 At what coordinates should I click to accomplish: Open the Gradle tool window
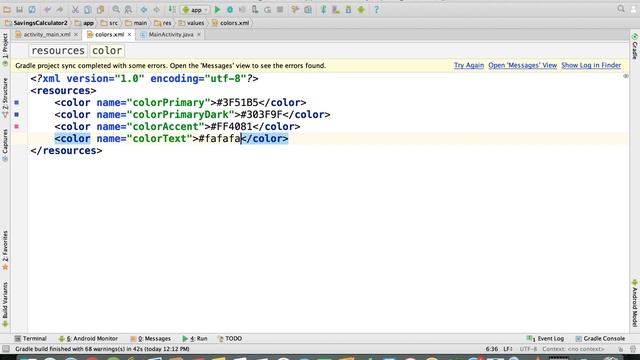635,46
